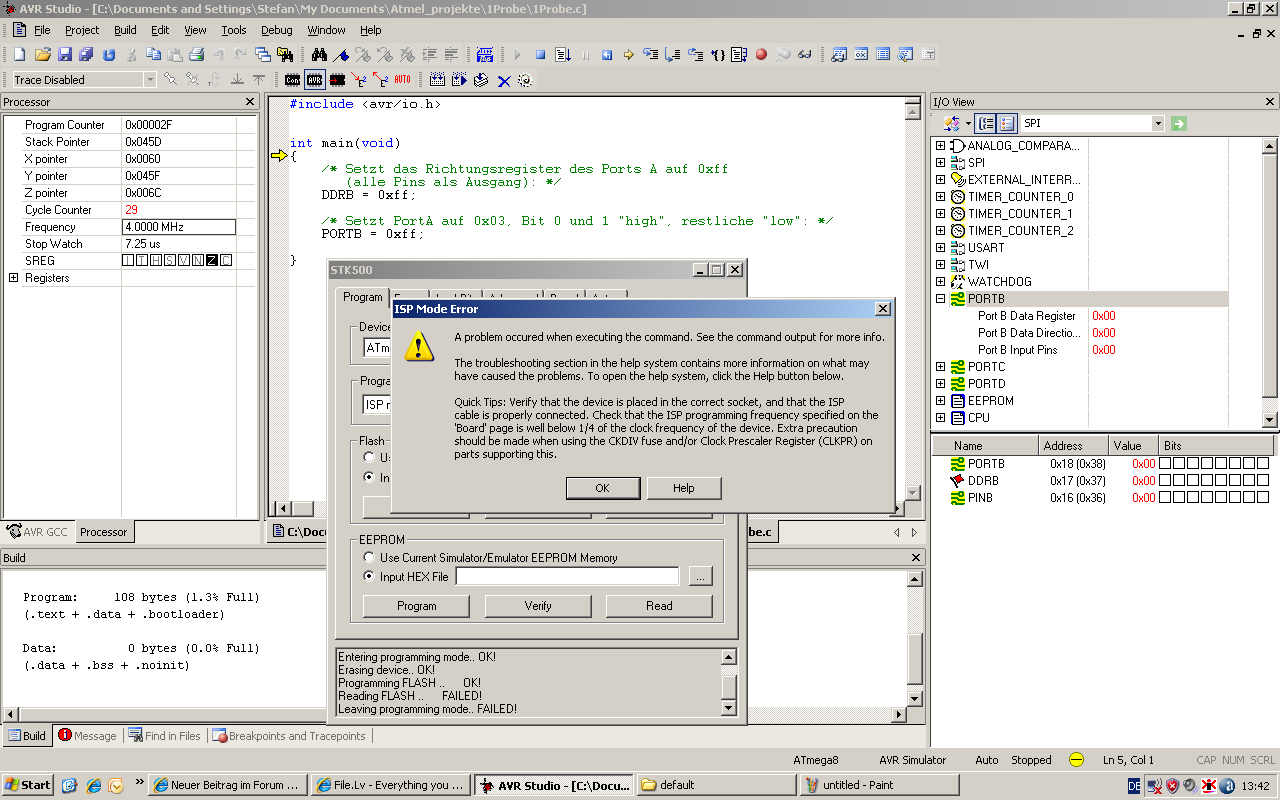This screenshot has height=800, width=1280.
Task: Click the Find binoculars icon
Action: (x=319, y=55)
